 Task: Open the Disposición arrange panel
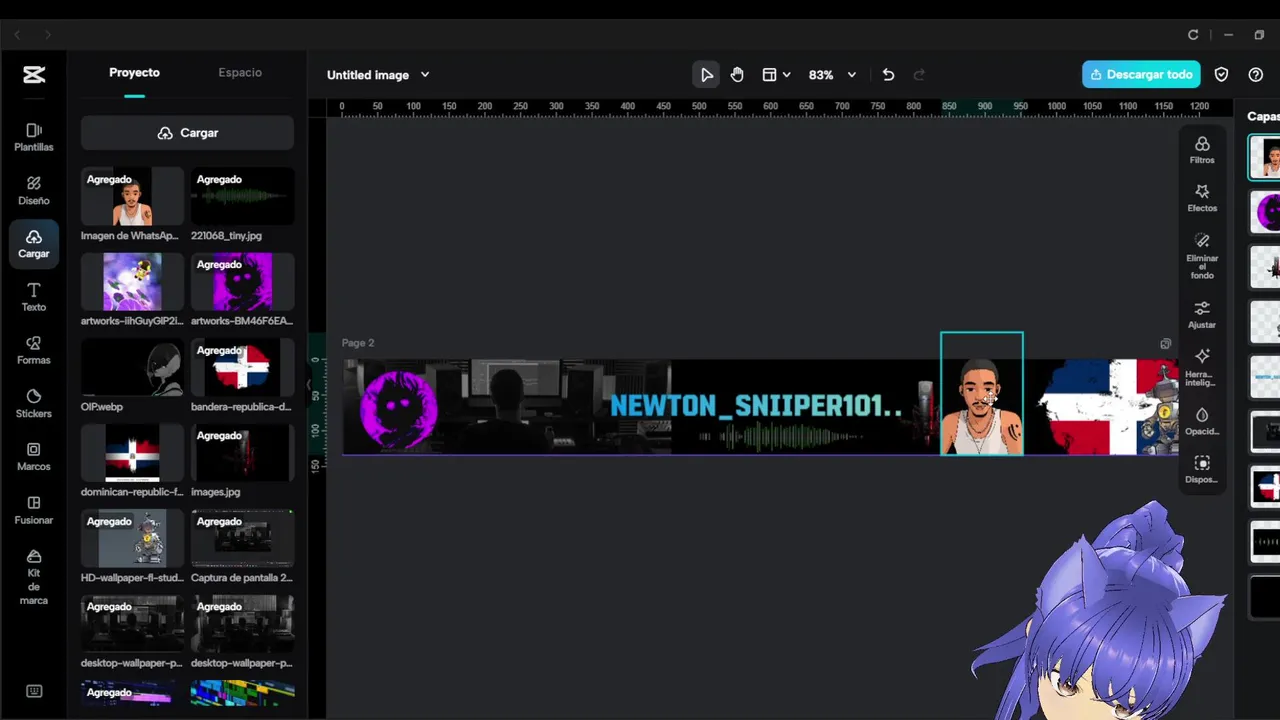pyautogui.click(x=1202, y=470)
